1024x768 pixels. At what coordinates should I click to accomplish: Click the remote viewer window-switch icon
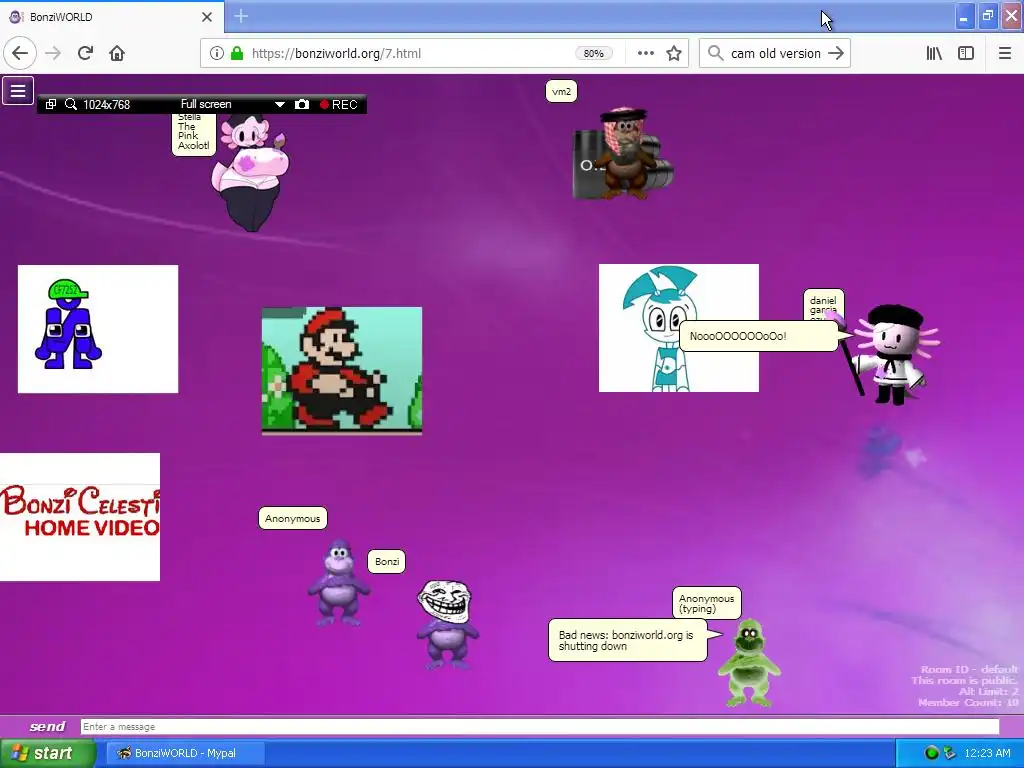(51, 104)
